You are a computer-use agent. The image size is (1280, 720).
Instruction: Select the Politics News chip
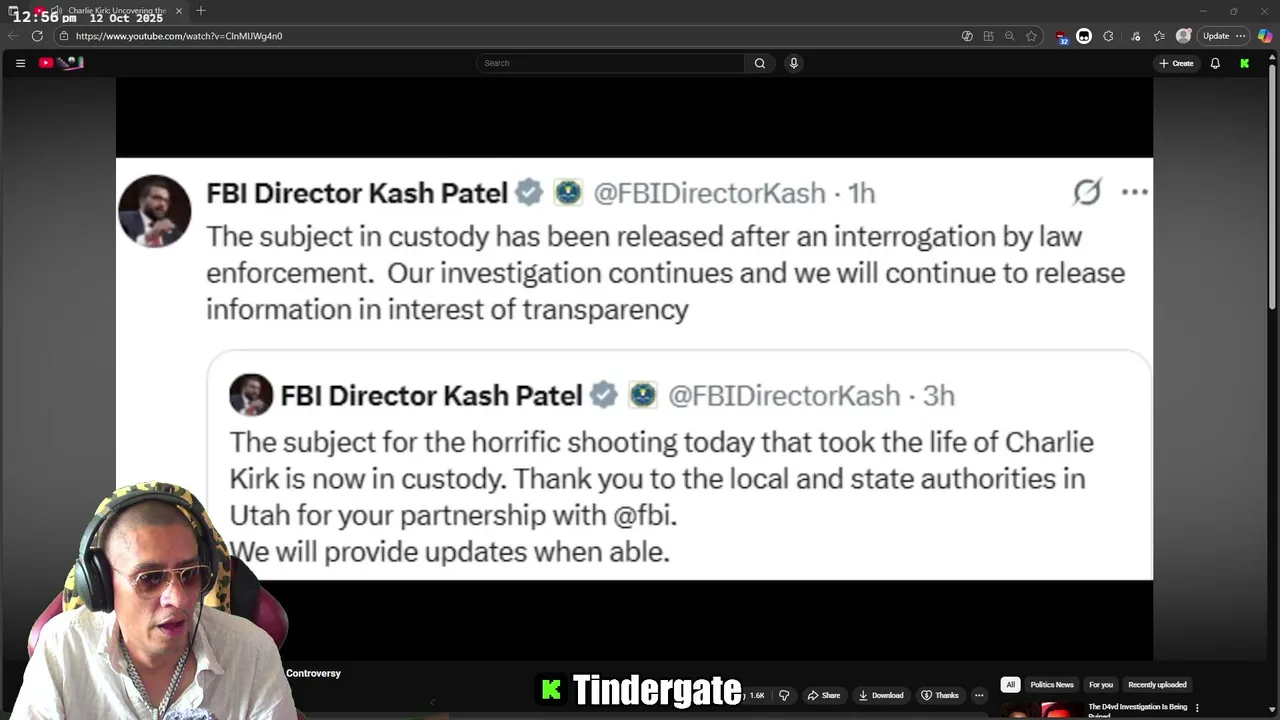point(1052,685)
